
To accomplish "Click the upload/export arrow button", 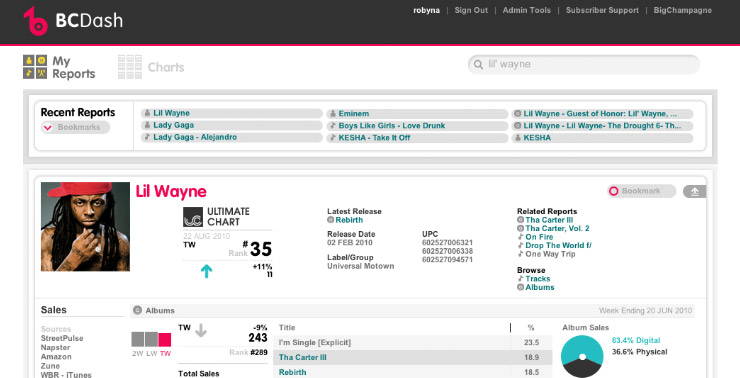I will (x=694, y=191).
